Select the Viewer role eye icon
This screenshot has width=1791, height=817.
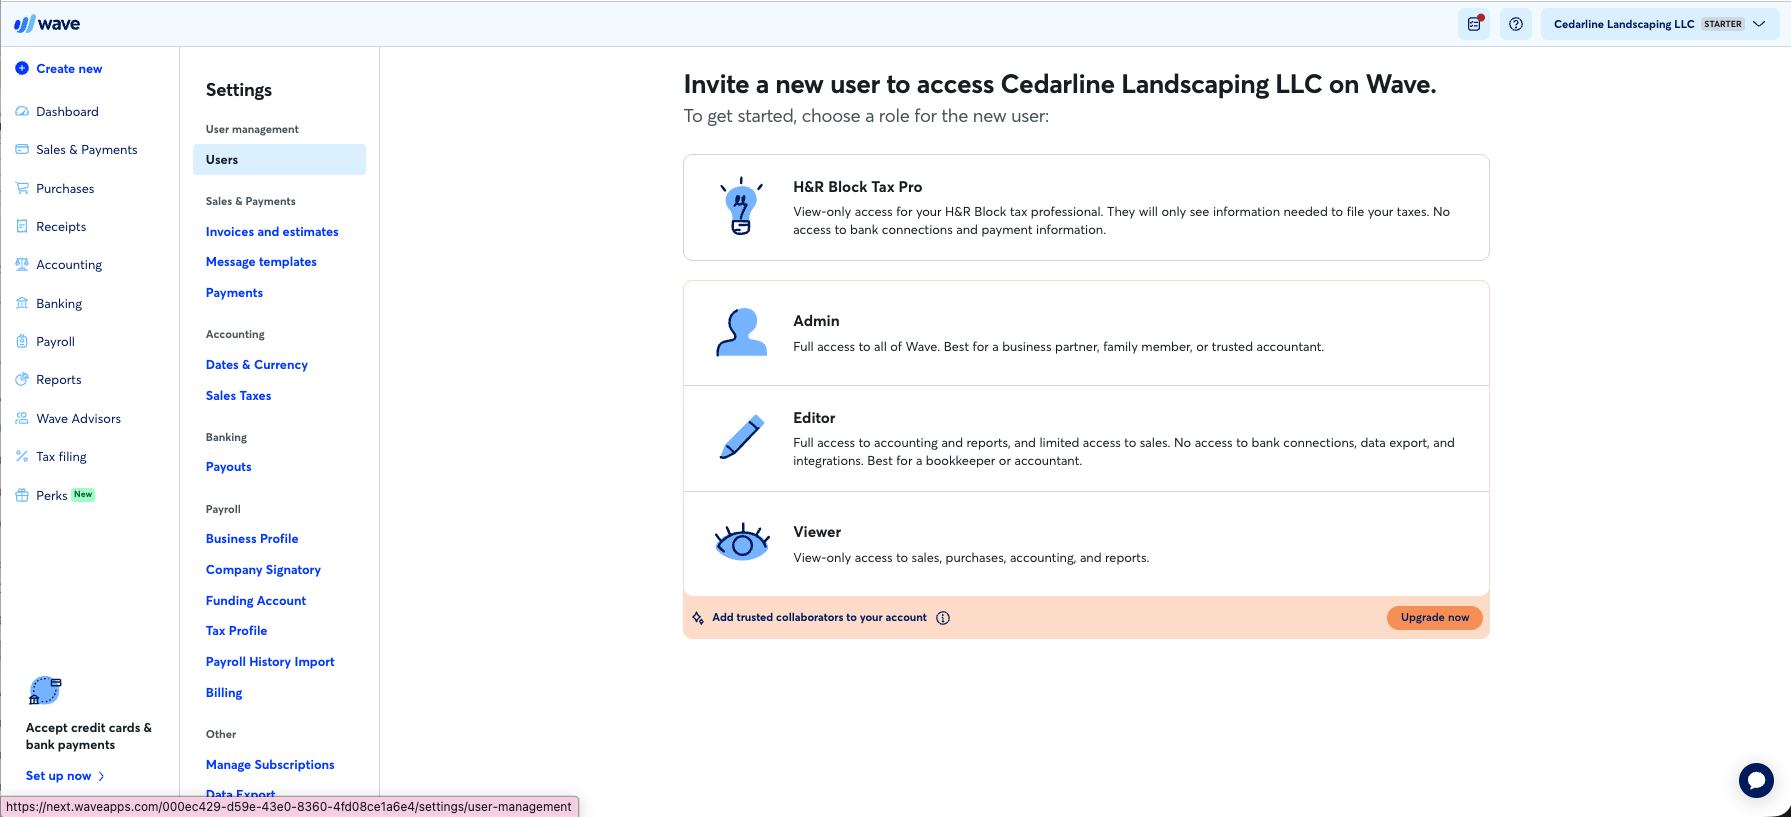click(x=742, y=543)
